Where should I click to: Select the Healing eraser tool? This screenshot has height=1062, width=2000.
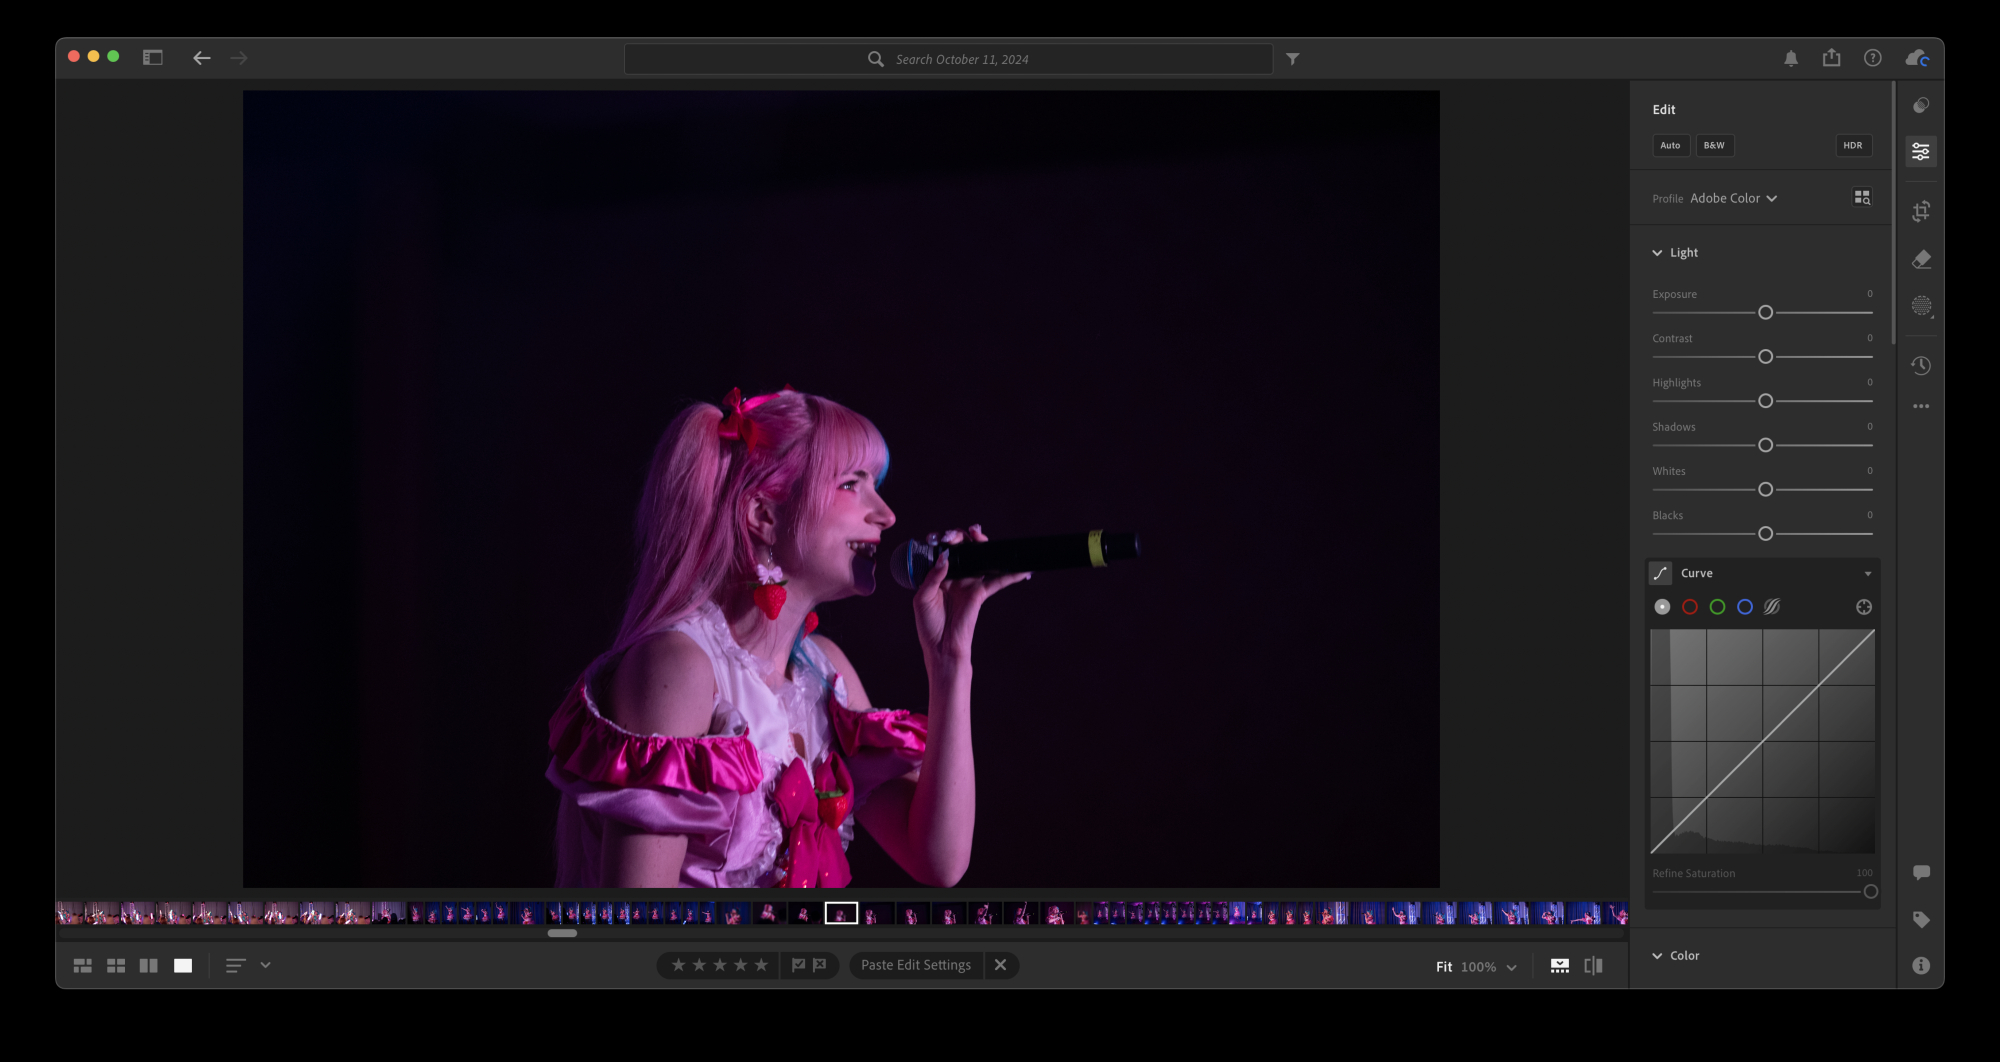click(x=1921, y=260)
